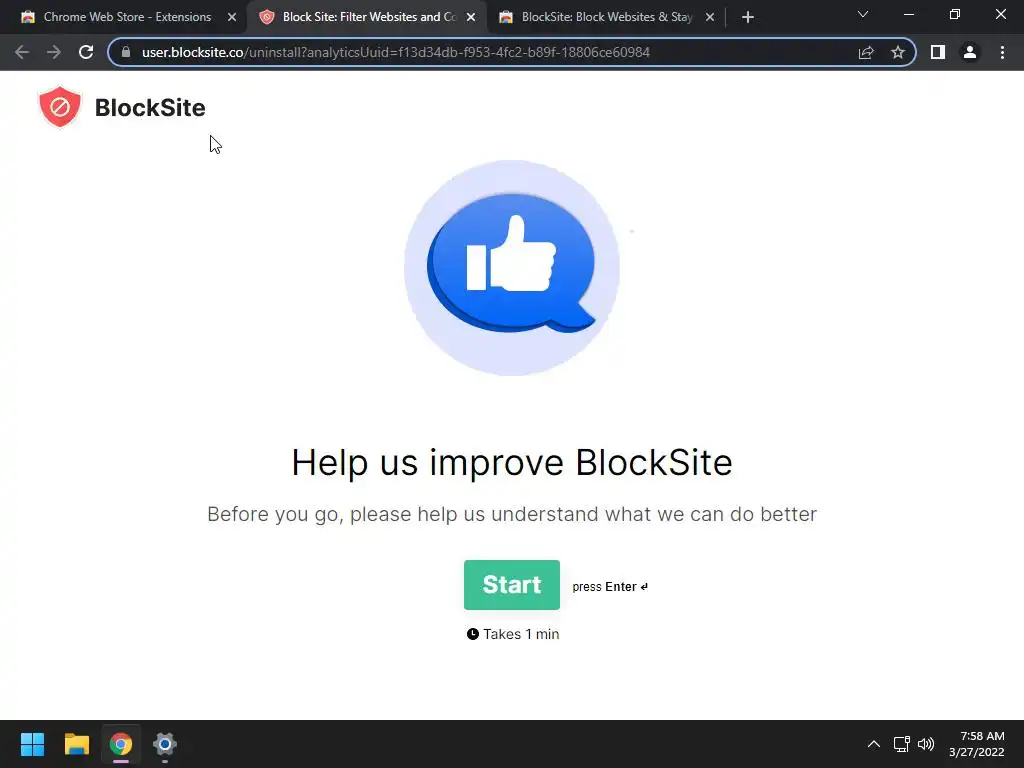Image resolution: width=1024 pixels, height=768 pixels.
Task: Share this page via the share icon
Action: click(866, 52)
